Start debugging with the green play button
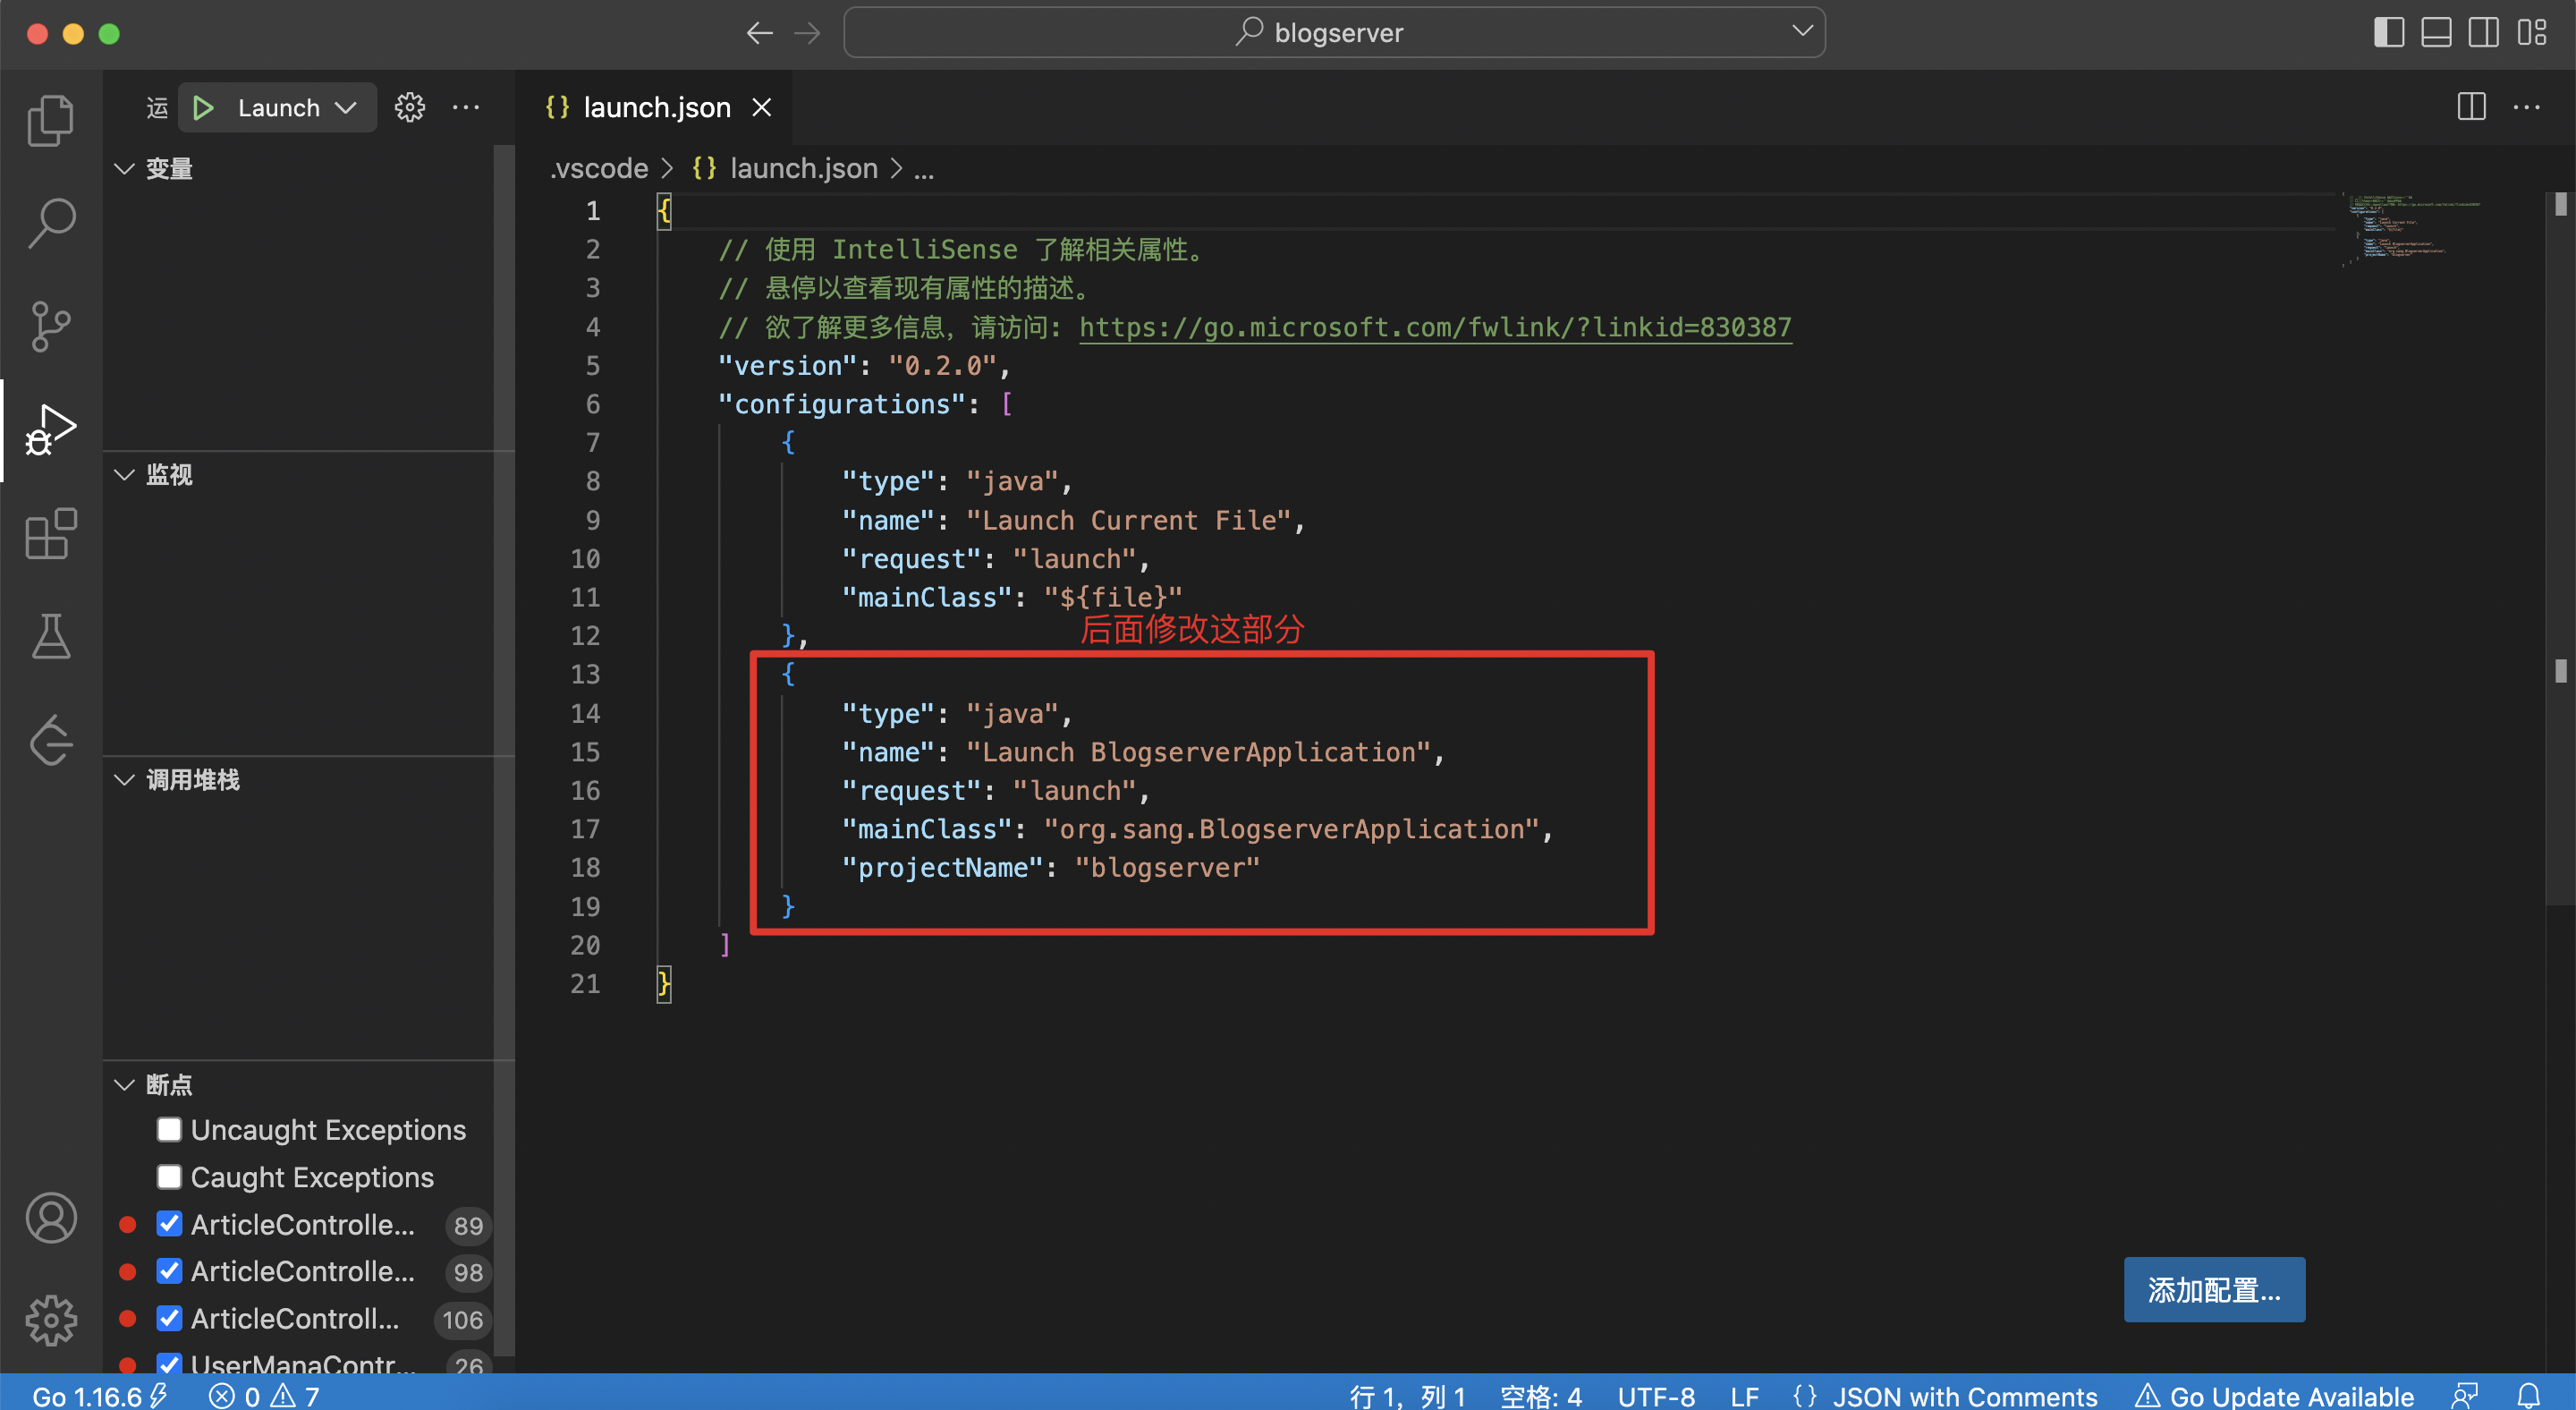 coord(204,107)
